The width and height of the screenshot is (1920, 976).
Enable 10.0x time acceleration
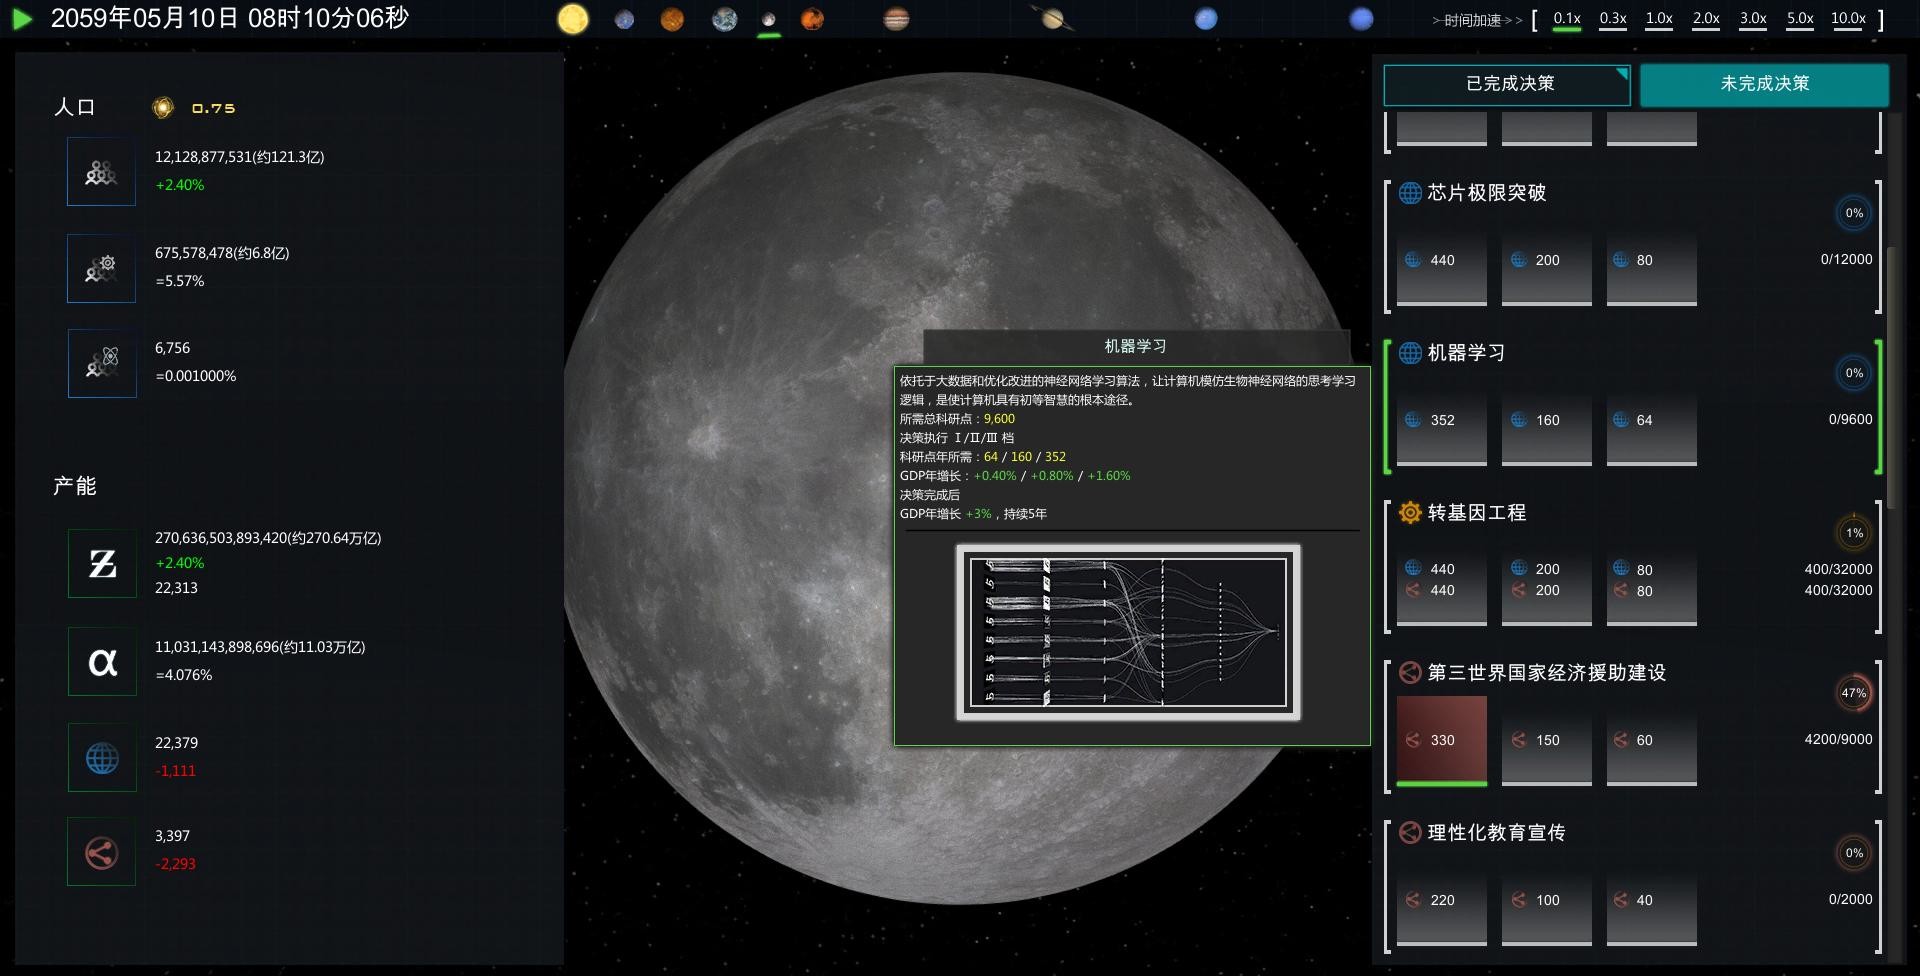click(1849, 18)
